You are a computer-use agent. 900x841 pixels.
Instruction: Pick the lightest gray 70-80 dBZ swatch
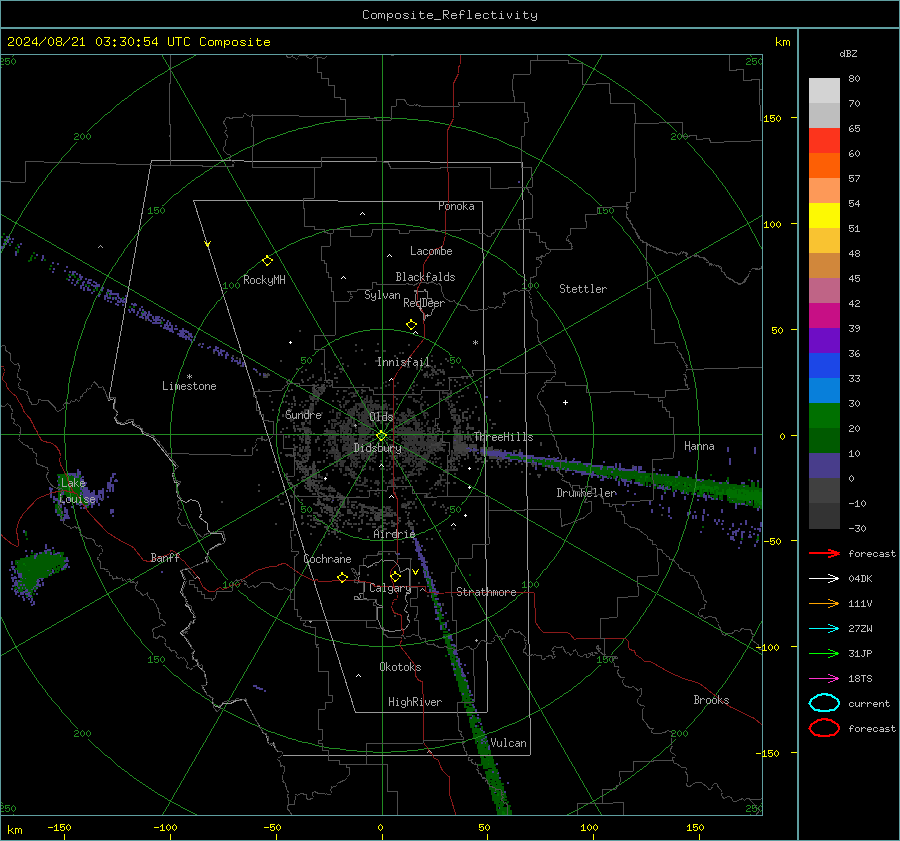[x=824, y=91]
